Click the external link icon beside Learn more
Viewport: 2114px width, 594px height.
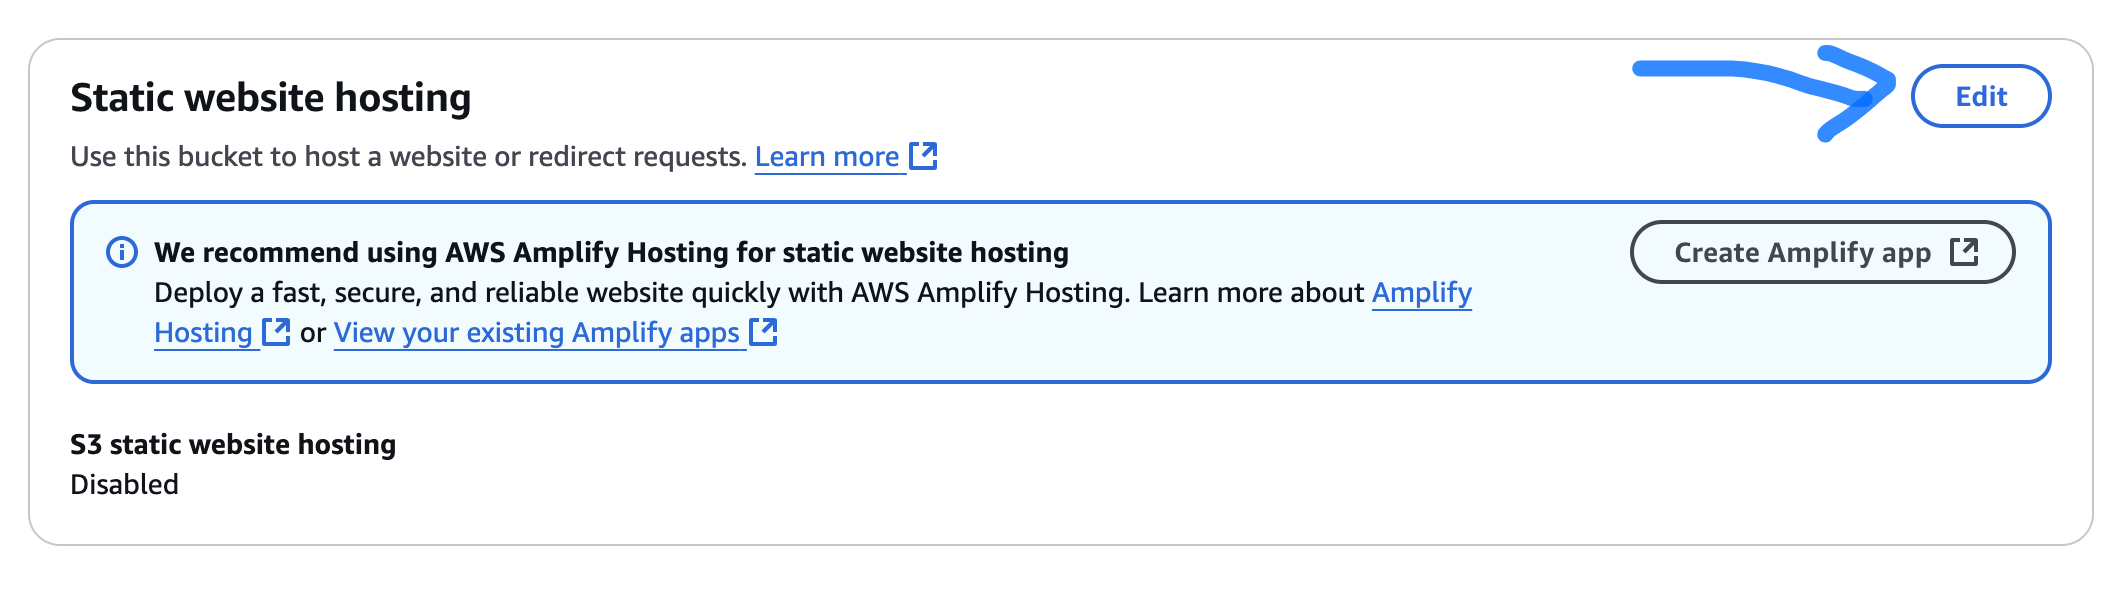click(923, 156)
